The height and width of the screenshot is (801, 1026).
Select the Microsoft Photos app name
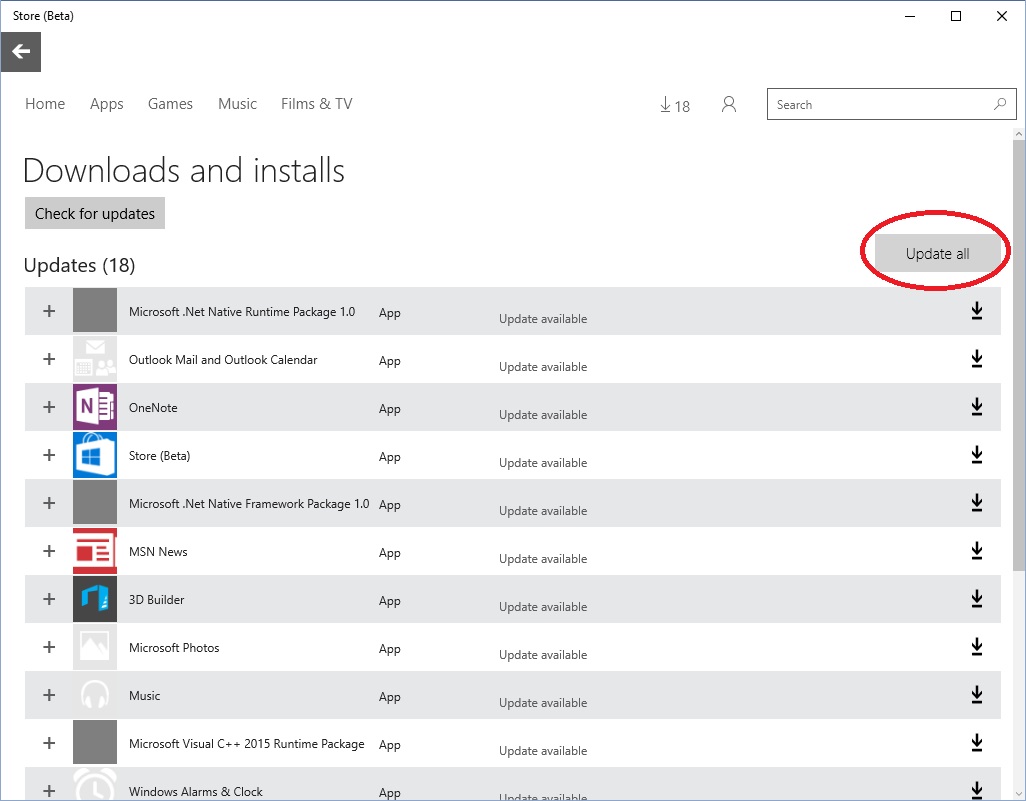pyautogui.click(x=174, y=648)
